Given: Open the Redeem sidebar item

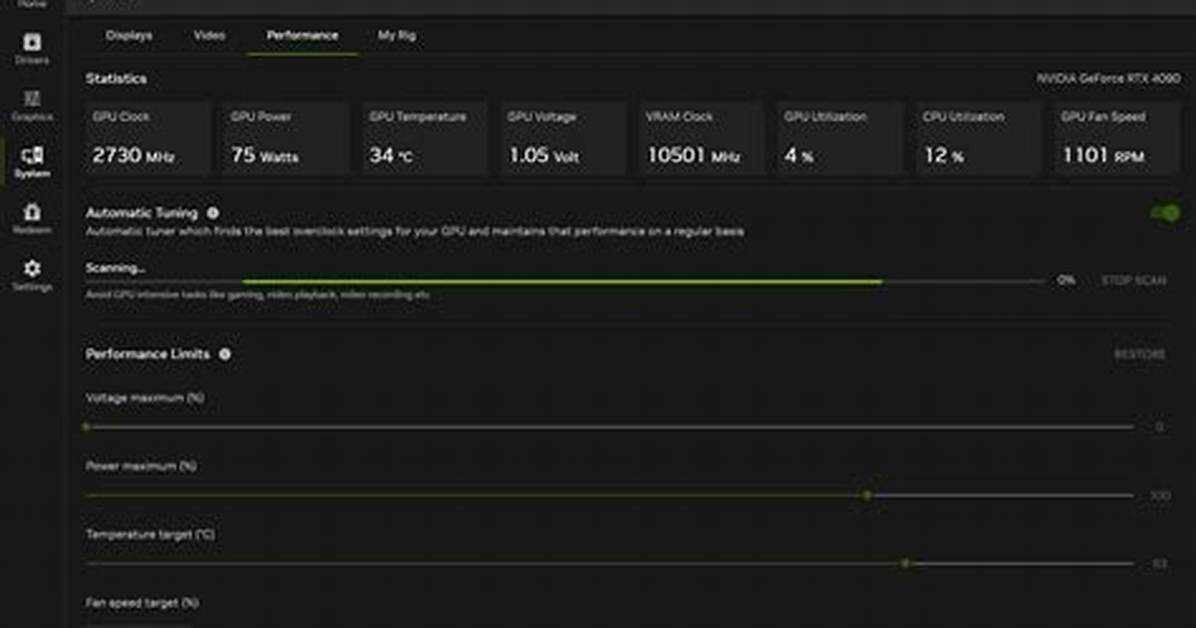Looking at the screenshot, I should (32, 218).
